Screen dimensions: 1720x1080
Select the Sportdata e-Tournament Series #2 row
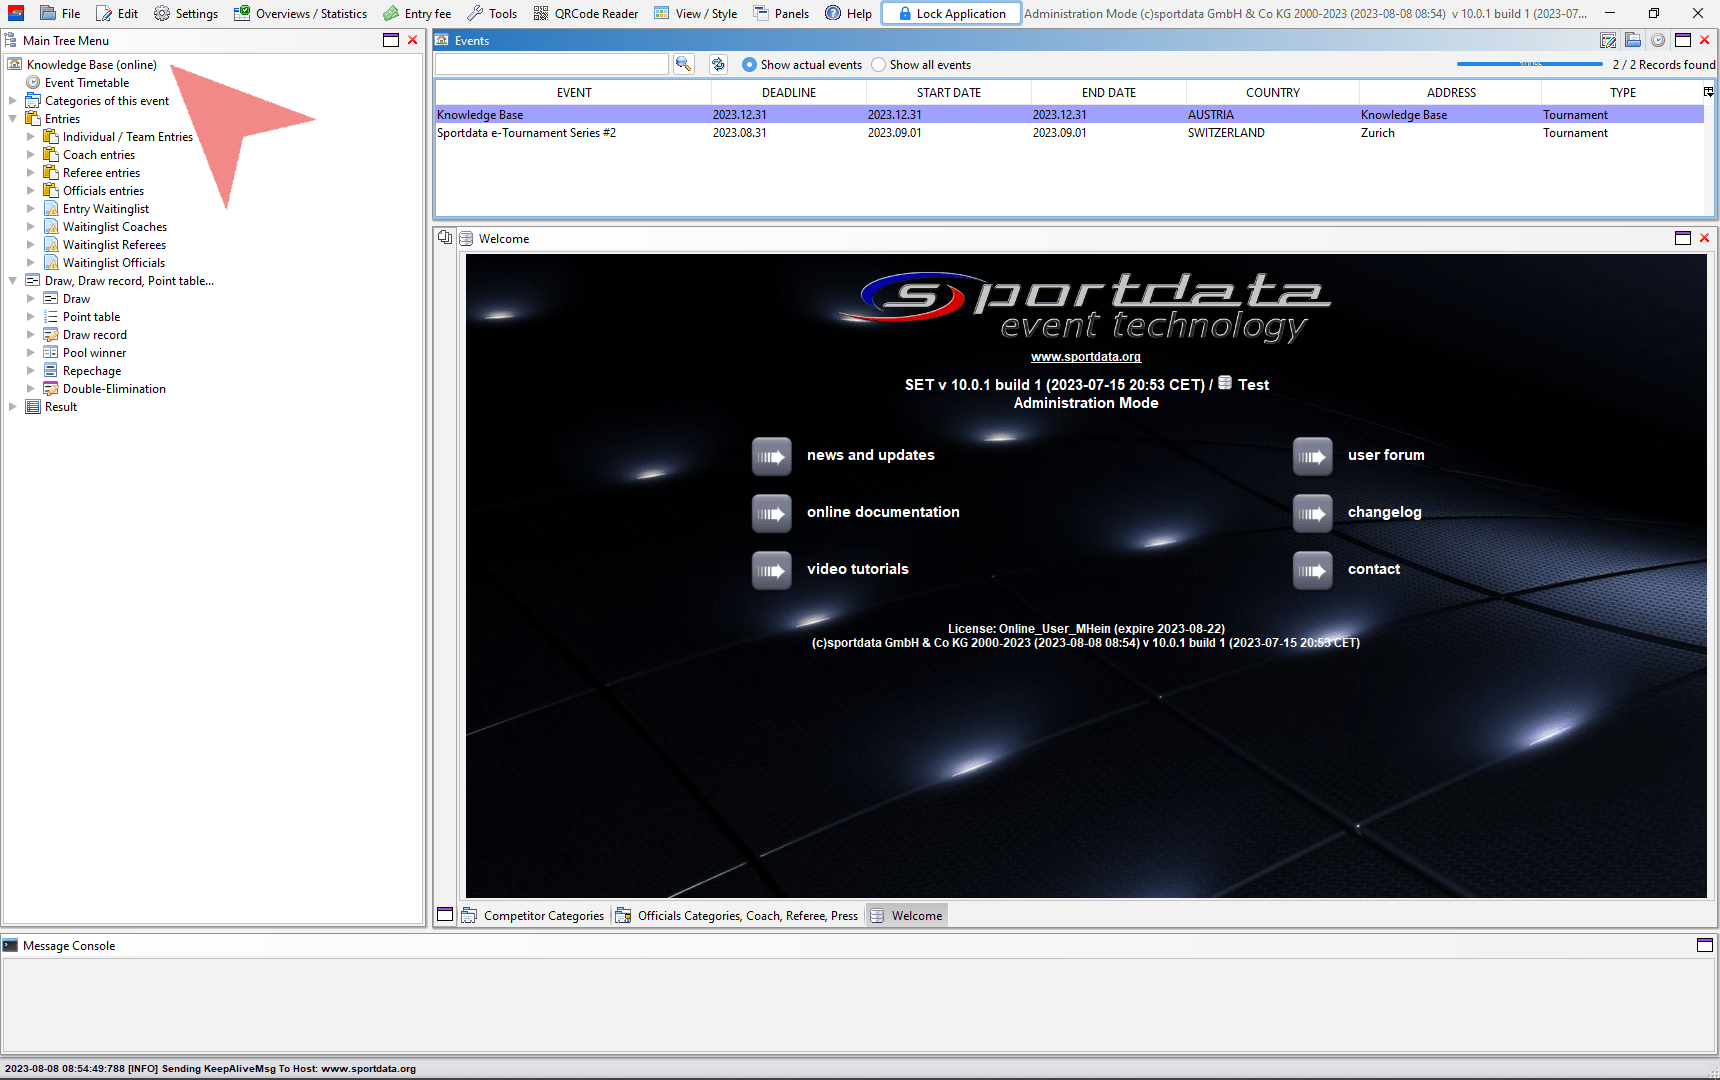coord(526,133)
